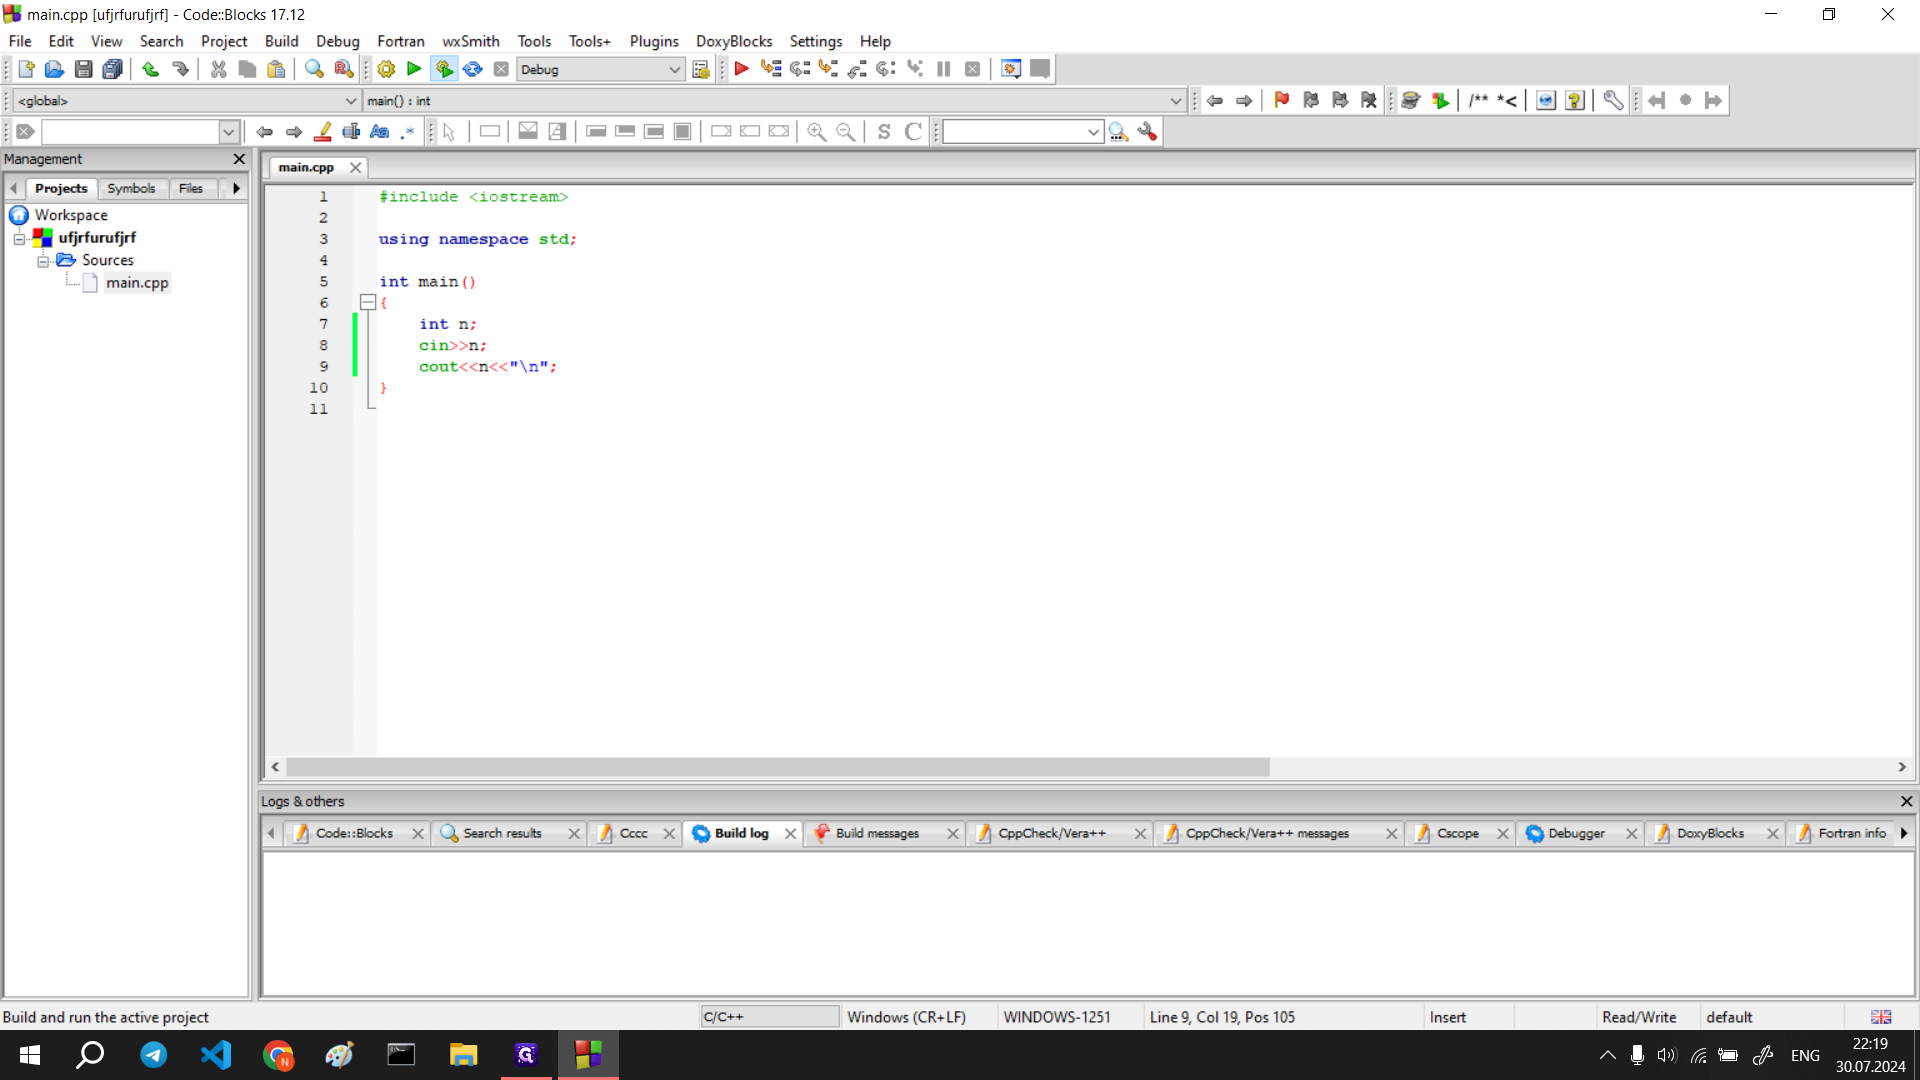Save the file with the floppy disk icon
1920x1080 pixels.
[84, 69]
